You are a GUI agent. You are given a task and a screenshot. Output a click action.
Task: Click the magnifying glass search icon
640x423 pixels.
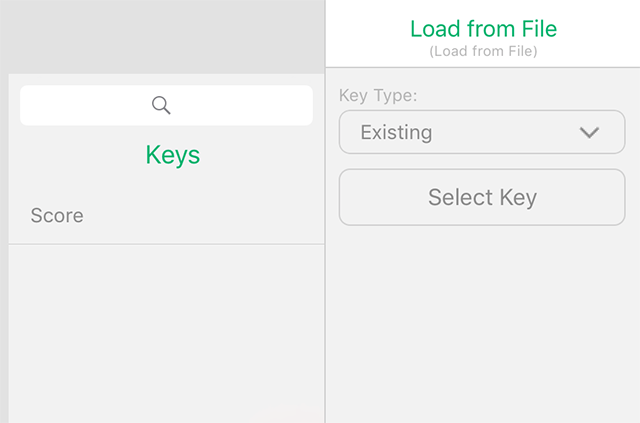pos(161,105)
